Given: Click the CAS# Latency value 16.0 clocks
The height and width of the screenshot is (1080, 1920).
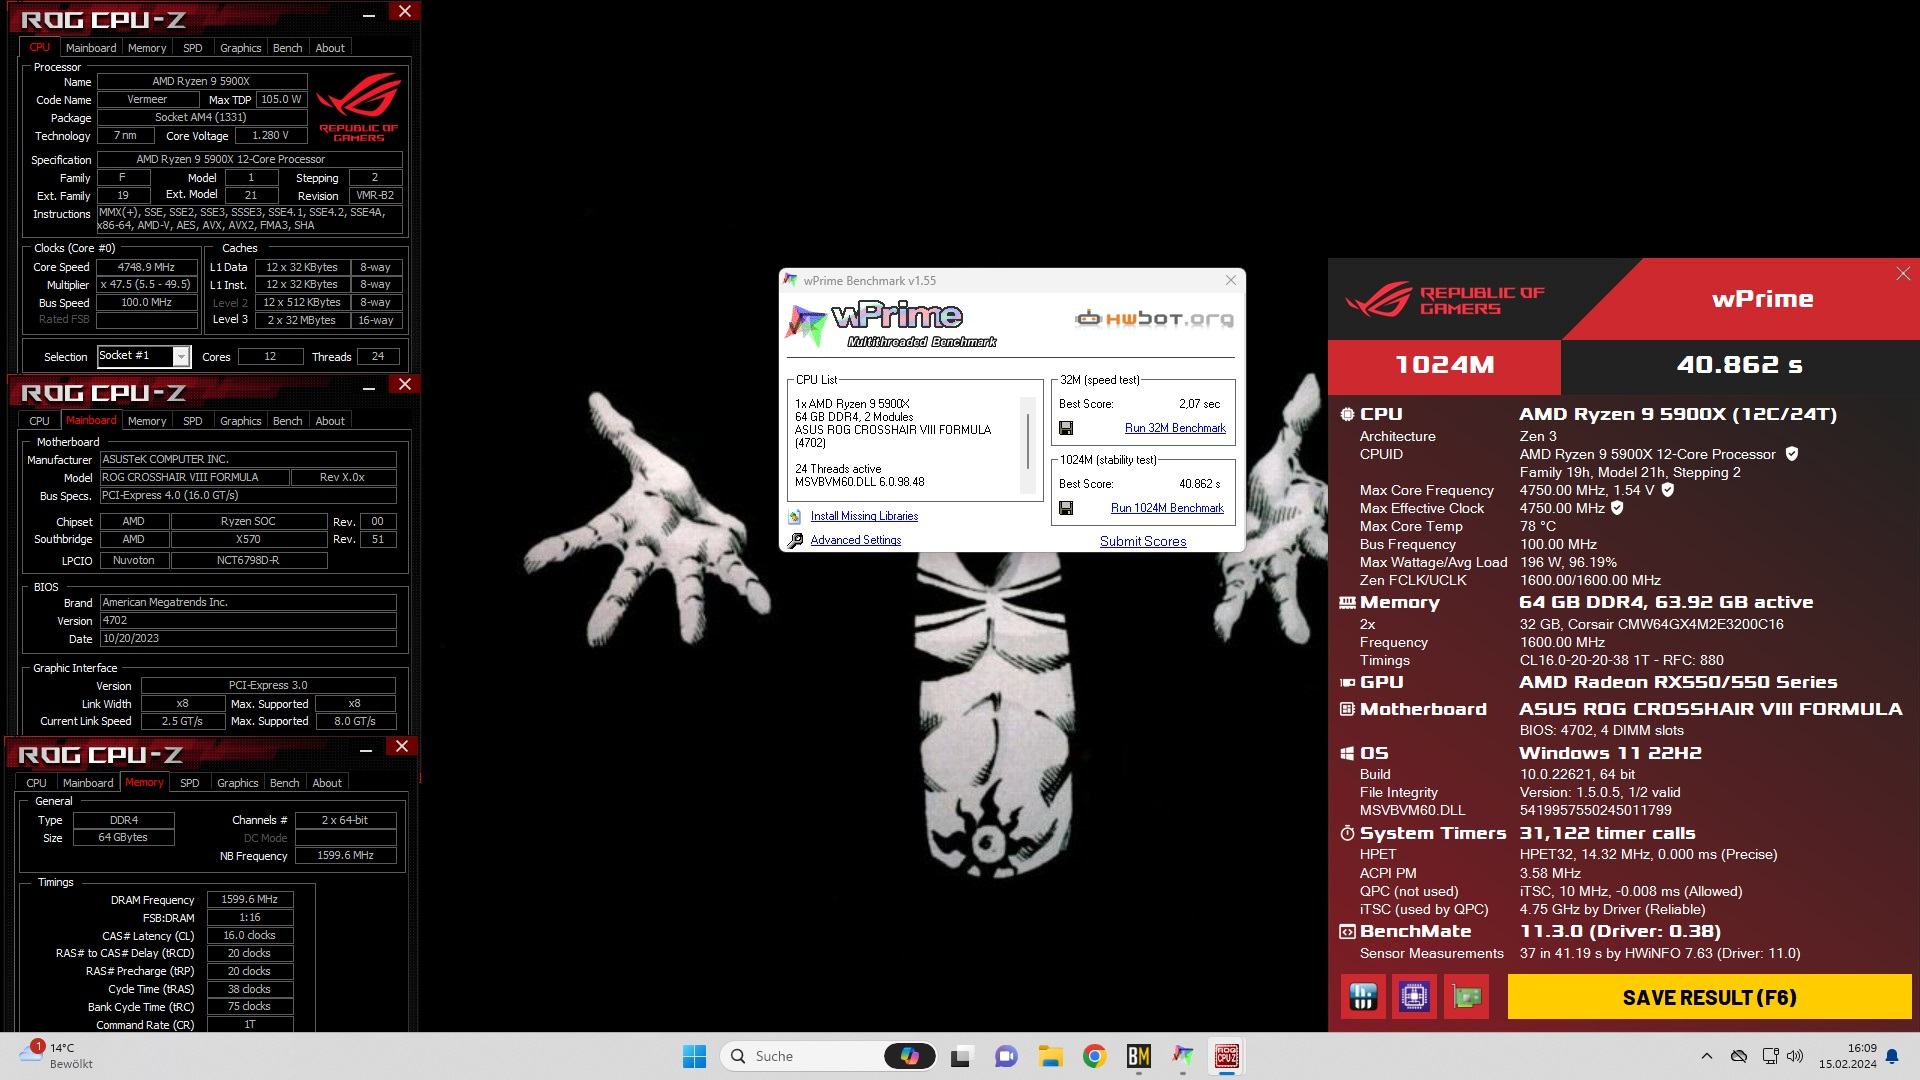Looking at the screenshot, I should tap(250, 935).
